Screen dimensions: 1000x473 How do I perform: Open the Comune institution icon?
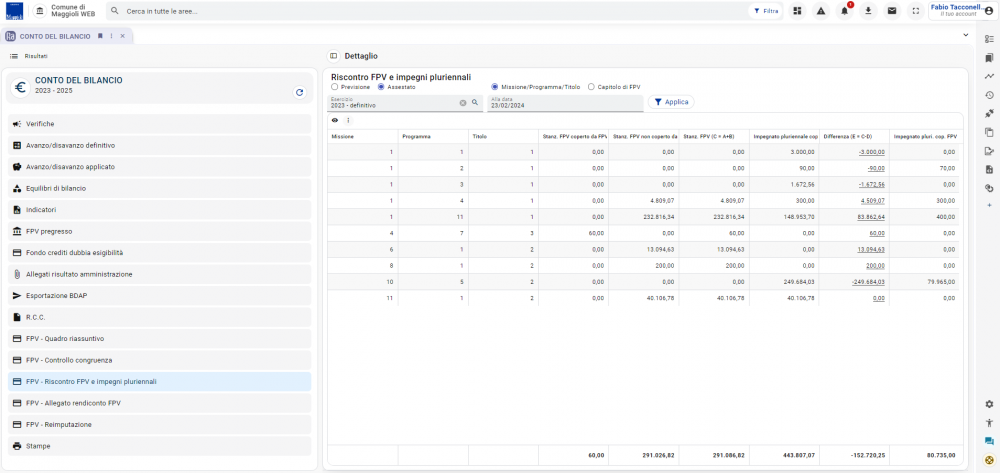click(40, 11)
